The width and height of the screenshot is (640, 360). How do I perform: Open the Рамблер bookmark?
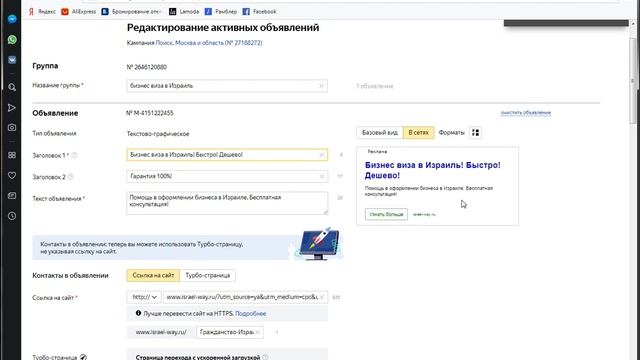pyautogui.click(x=221, y=12)
